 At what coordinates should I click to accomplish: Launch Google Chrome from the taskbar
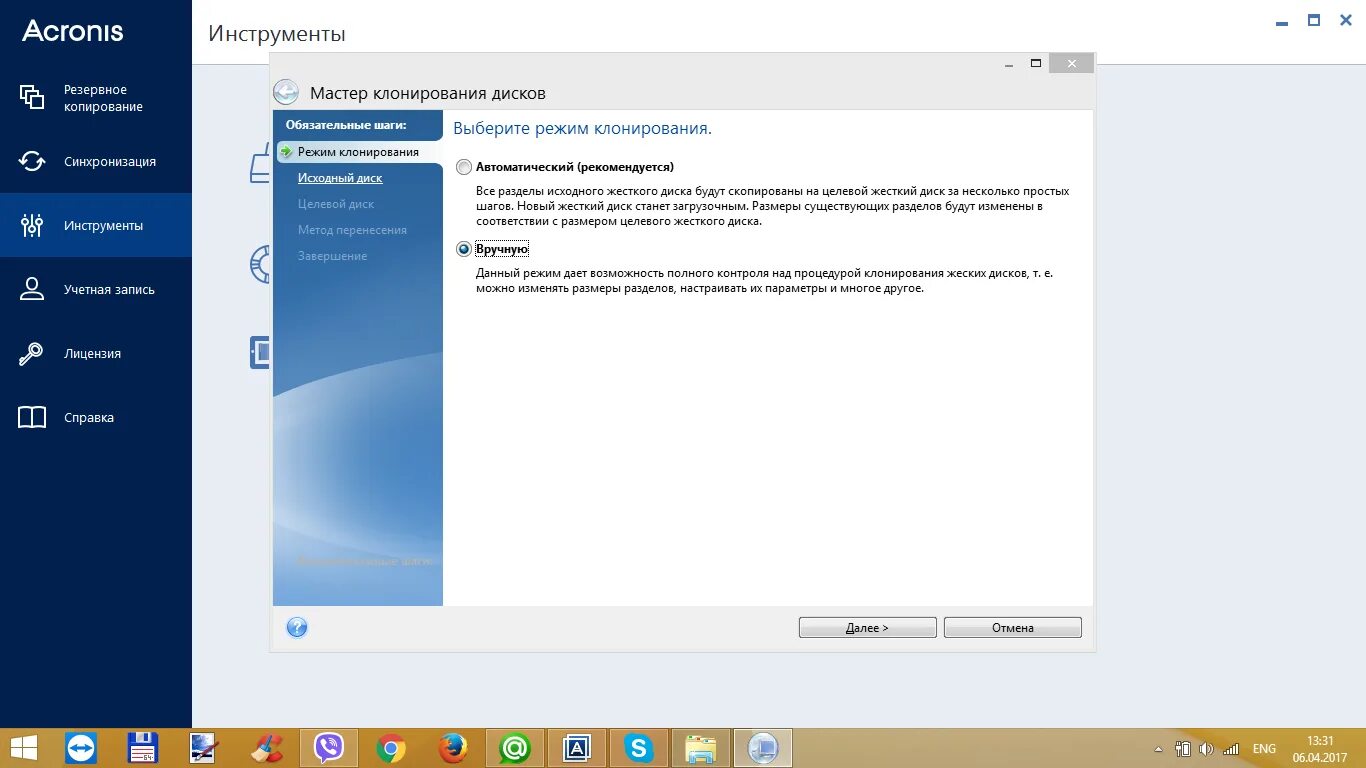coord(391,748)
